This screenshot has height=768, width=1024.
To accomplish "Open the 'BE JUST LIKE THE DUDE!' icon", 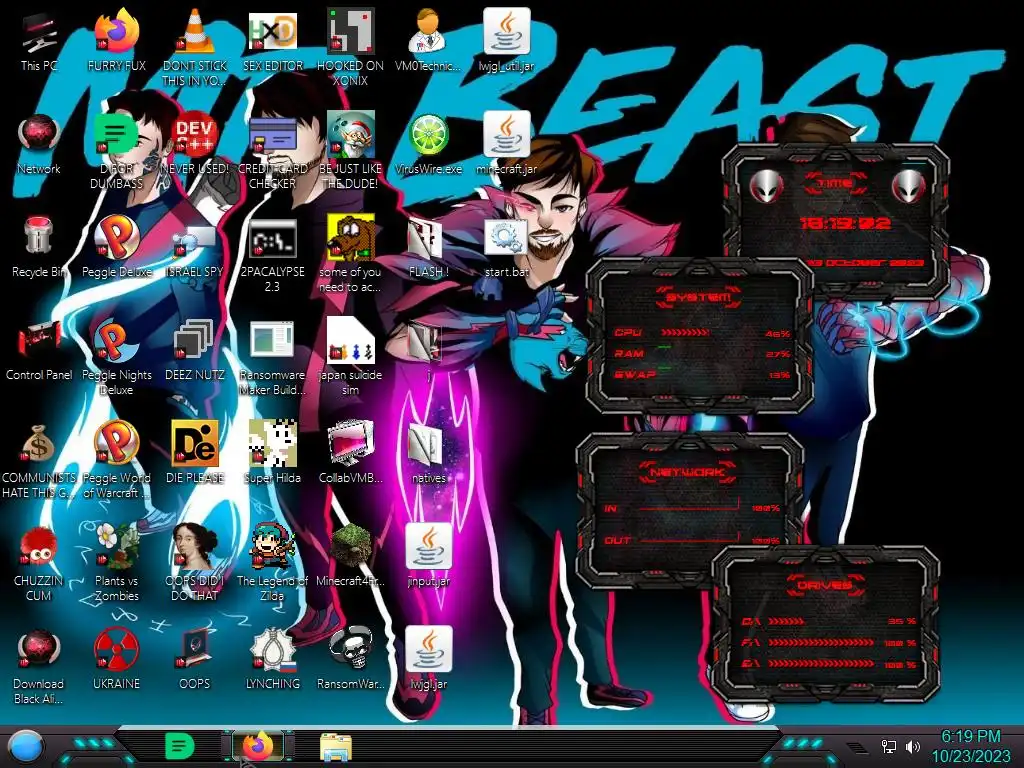I will pos(350,135).
